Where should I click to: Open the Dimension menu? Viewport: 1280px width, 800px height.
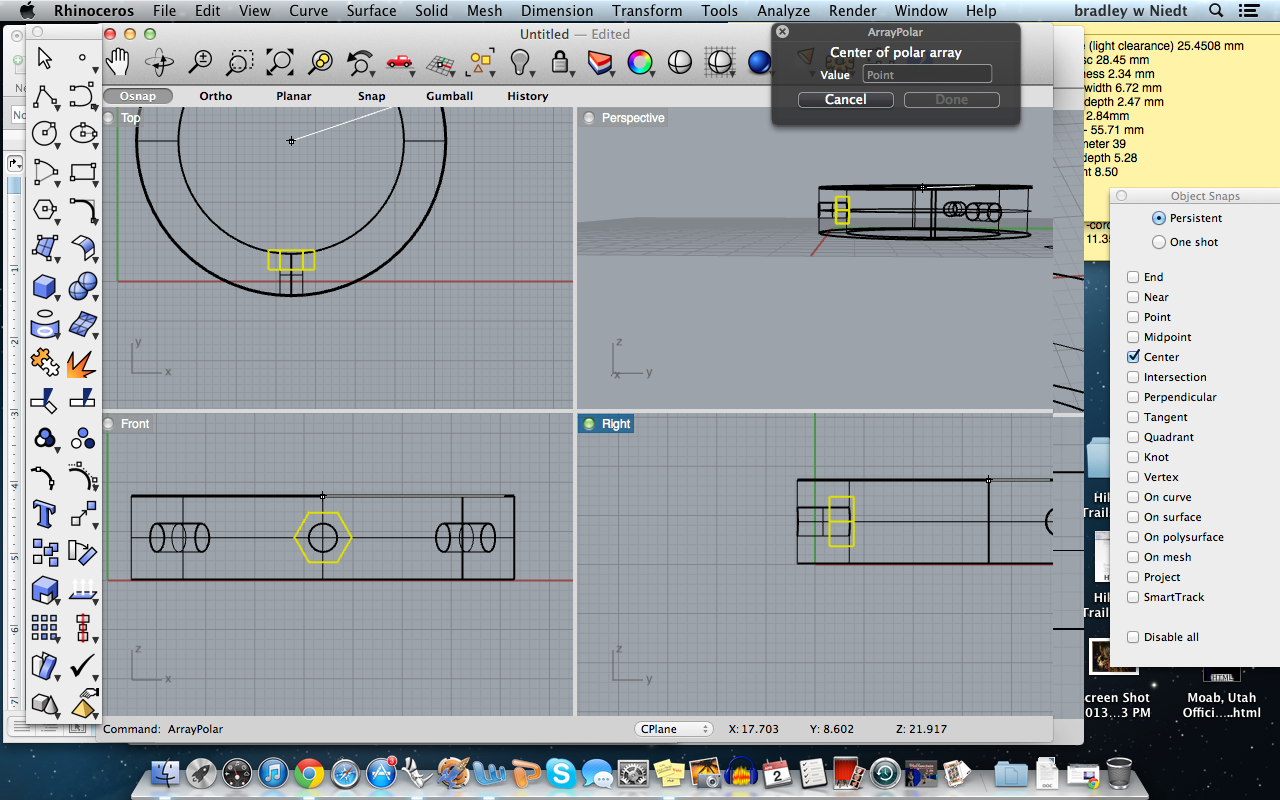pyautogui.click(x=557, y=11)
